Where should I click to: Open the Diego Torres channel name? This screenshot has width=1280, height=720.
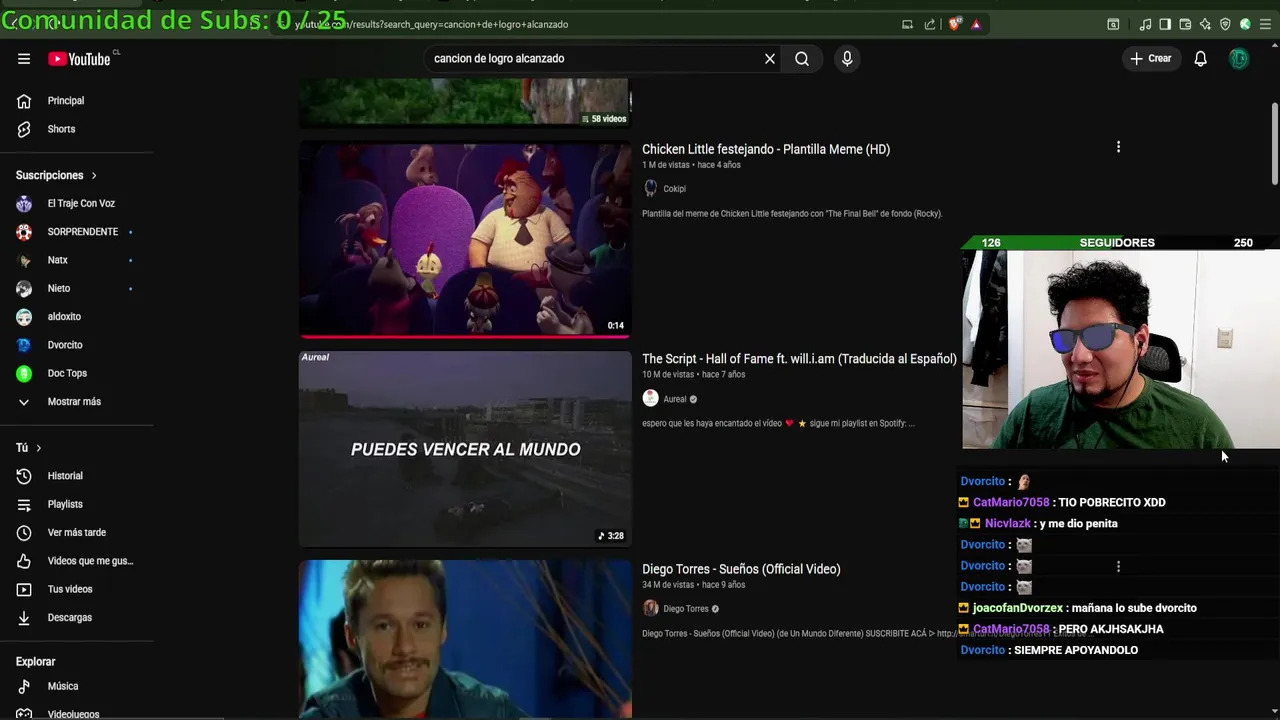[686, 609]
